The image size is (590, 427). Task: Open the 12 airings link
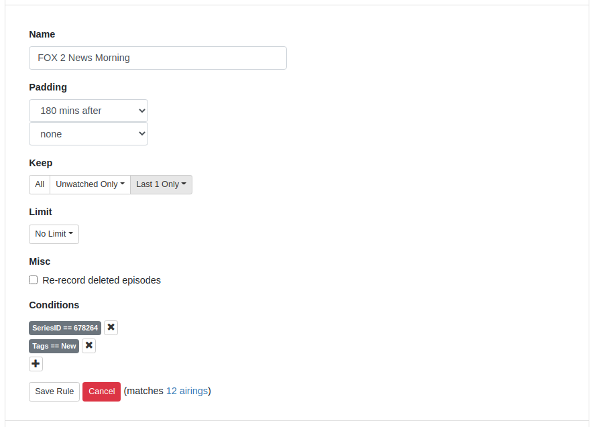coord(187,391)
